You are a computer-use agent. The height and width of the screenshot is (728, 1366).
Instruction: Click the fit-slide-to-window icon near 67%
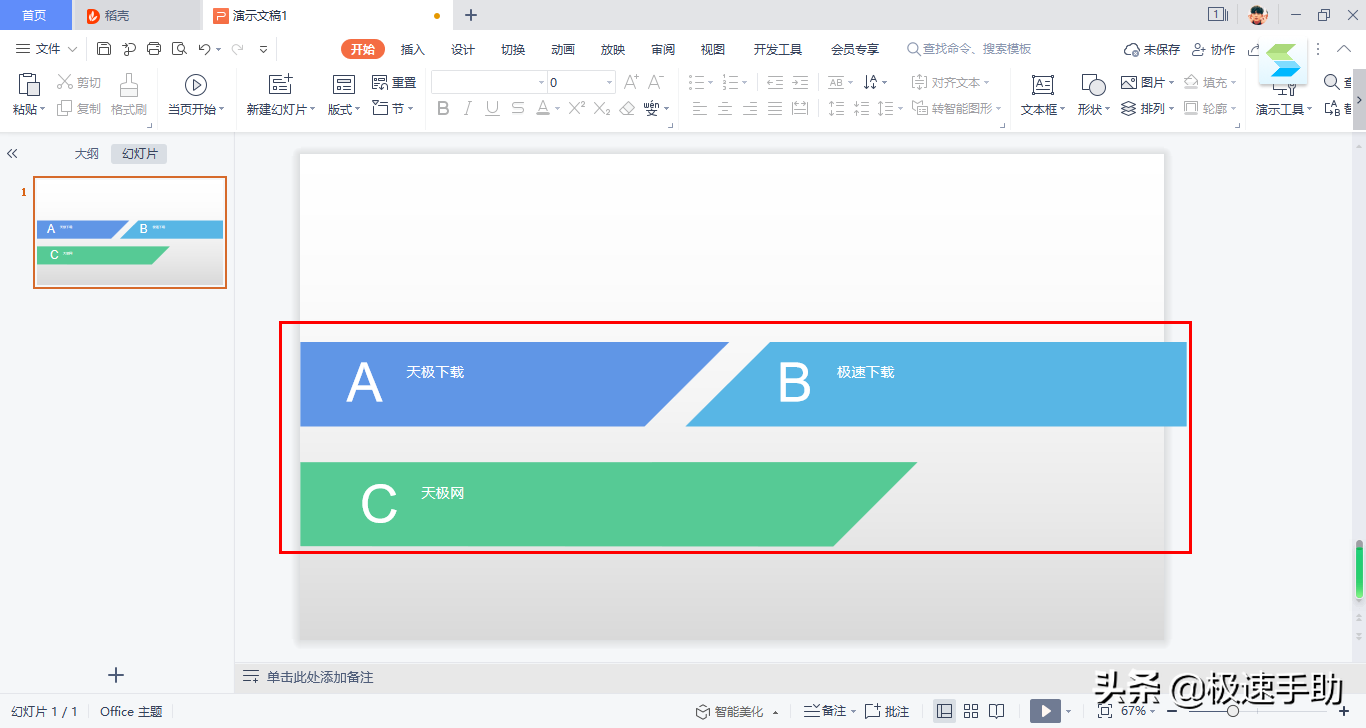[1105, 711]
